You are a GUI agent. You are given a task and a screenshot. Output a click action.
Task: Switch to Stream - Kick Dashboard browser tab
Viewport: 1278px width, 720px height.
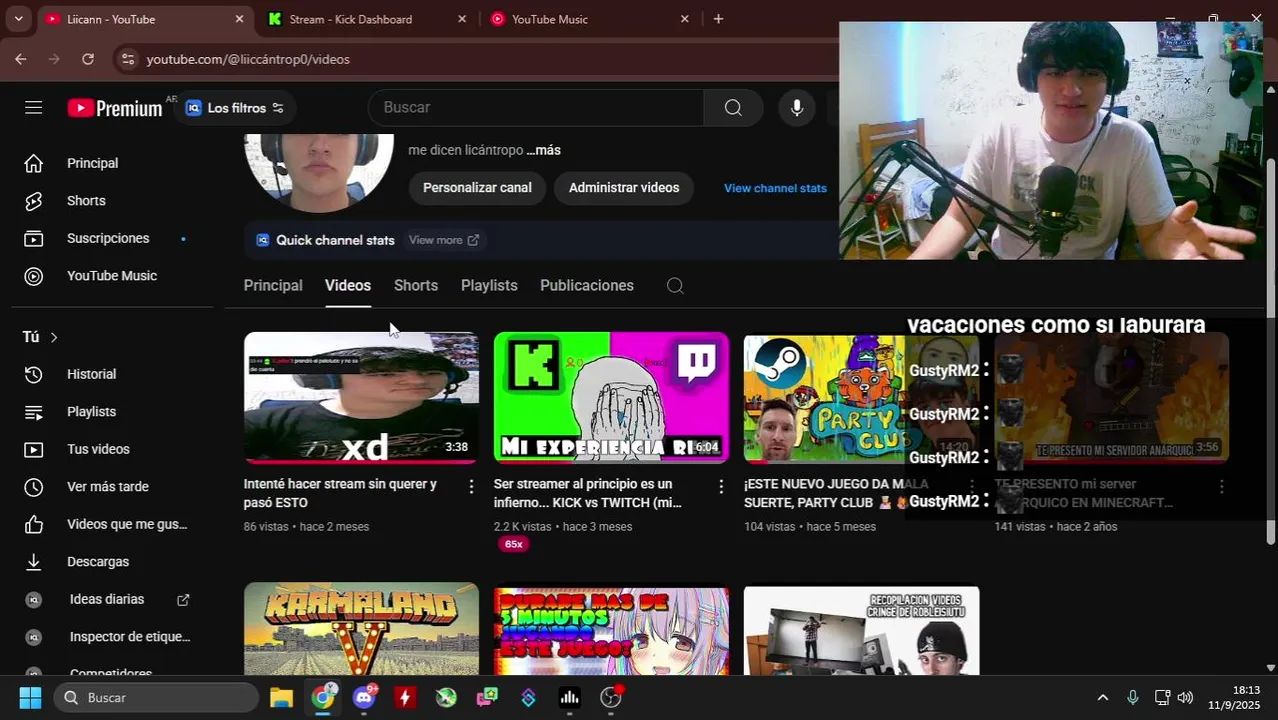coord(365,19)
